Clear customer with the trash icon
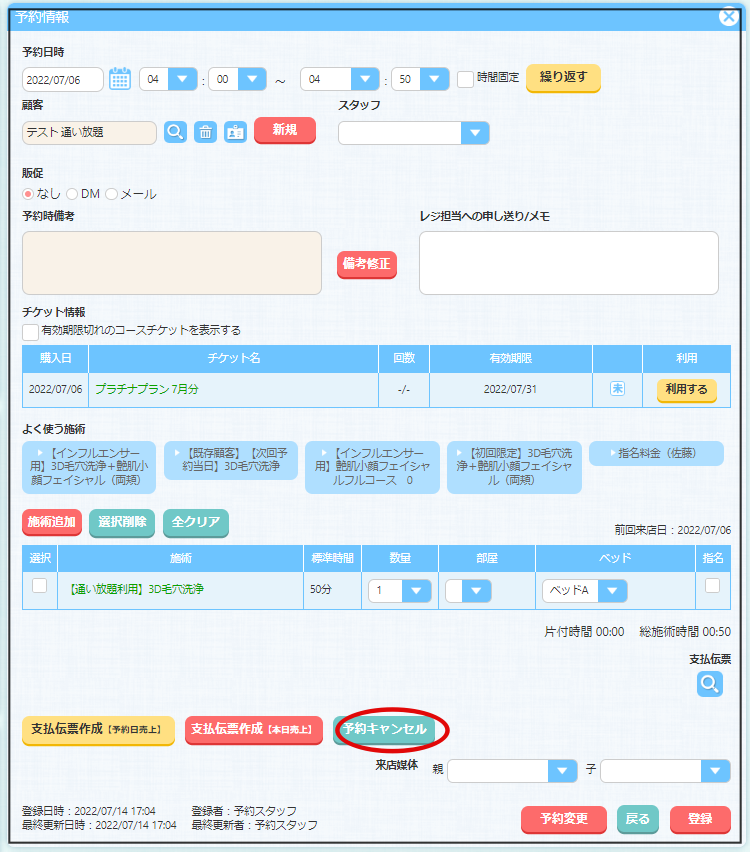This screenshot has width=750, height=852. [205, 132]
